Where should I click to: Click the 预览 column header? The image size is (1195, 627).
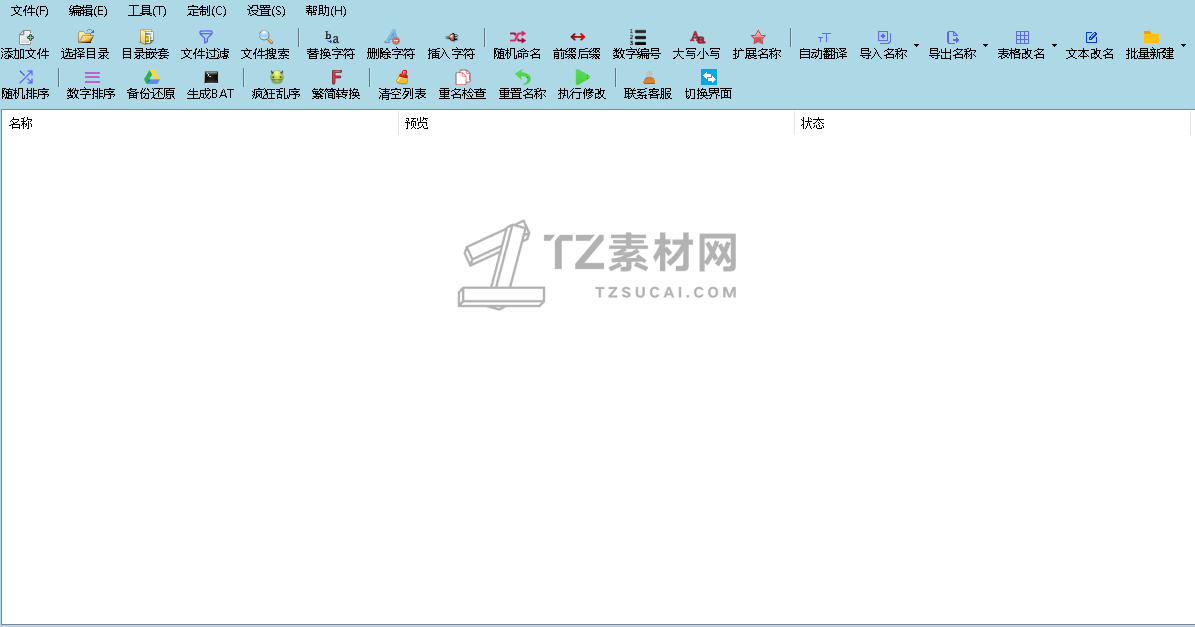pos(596,123)
